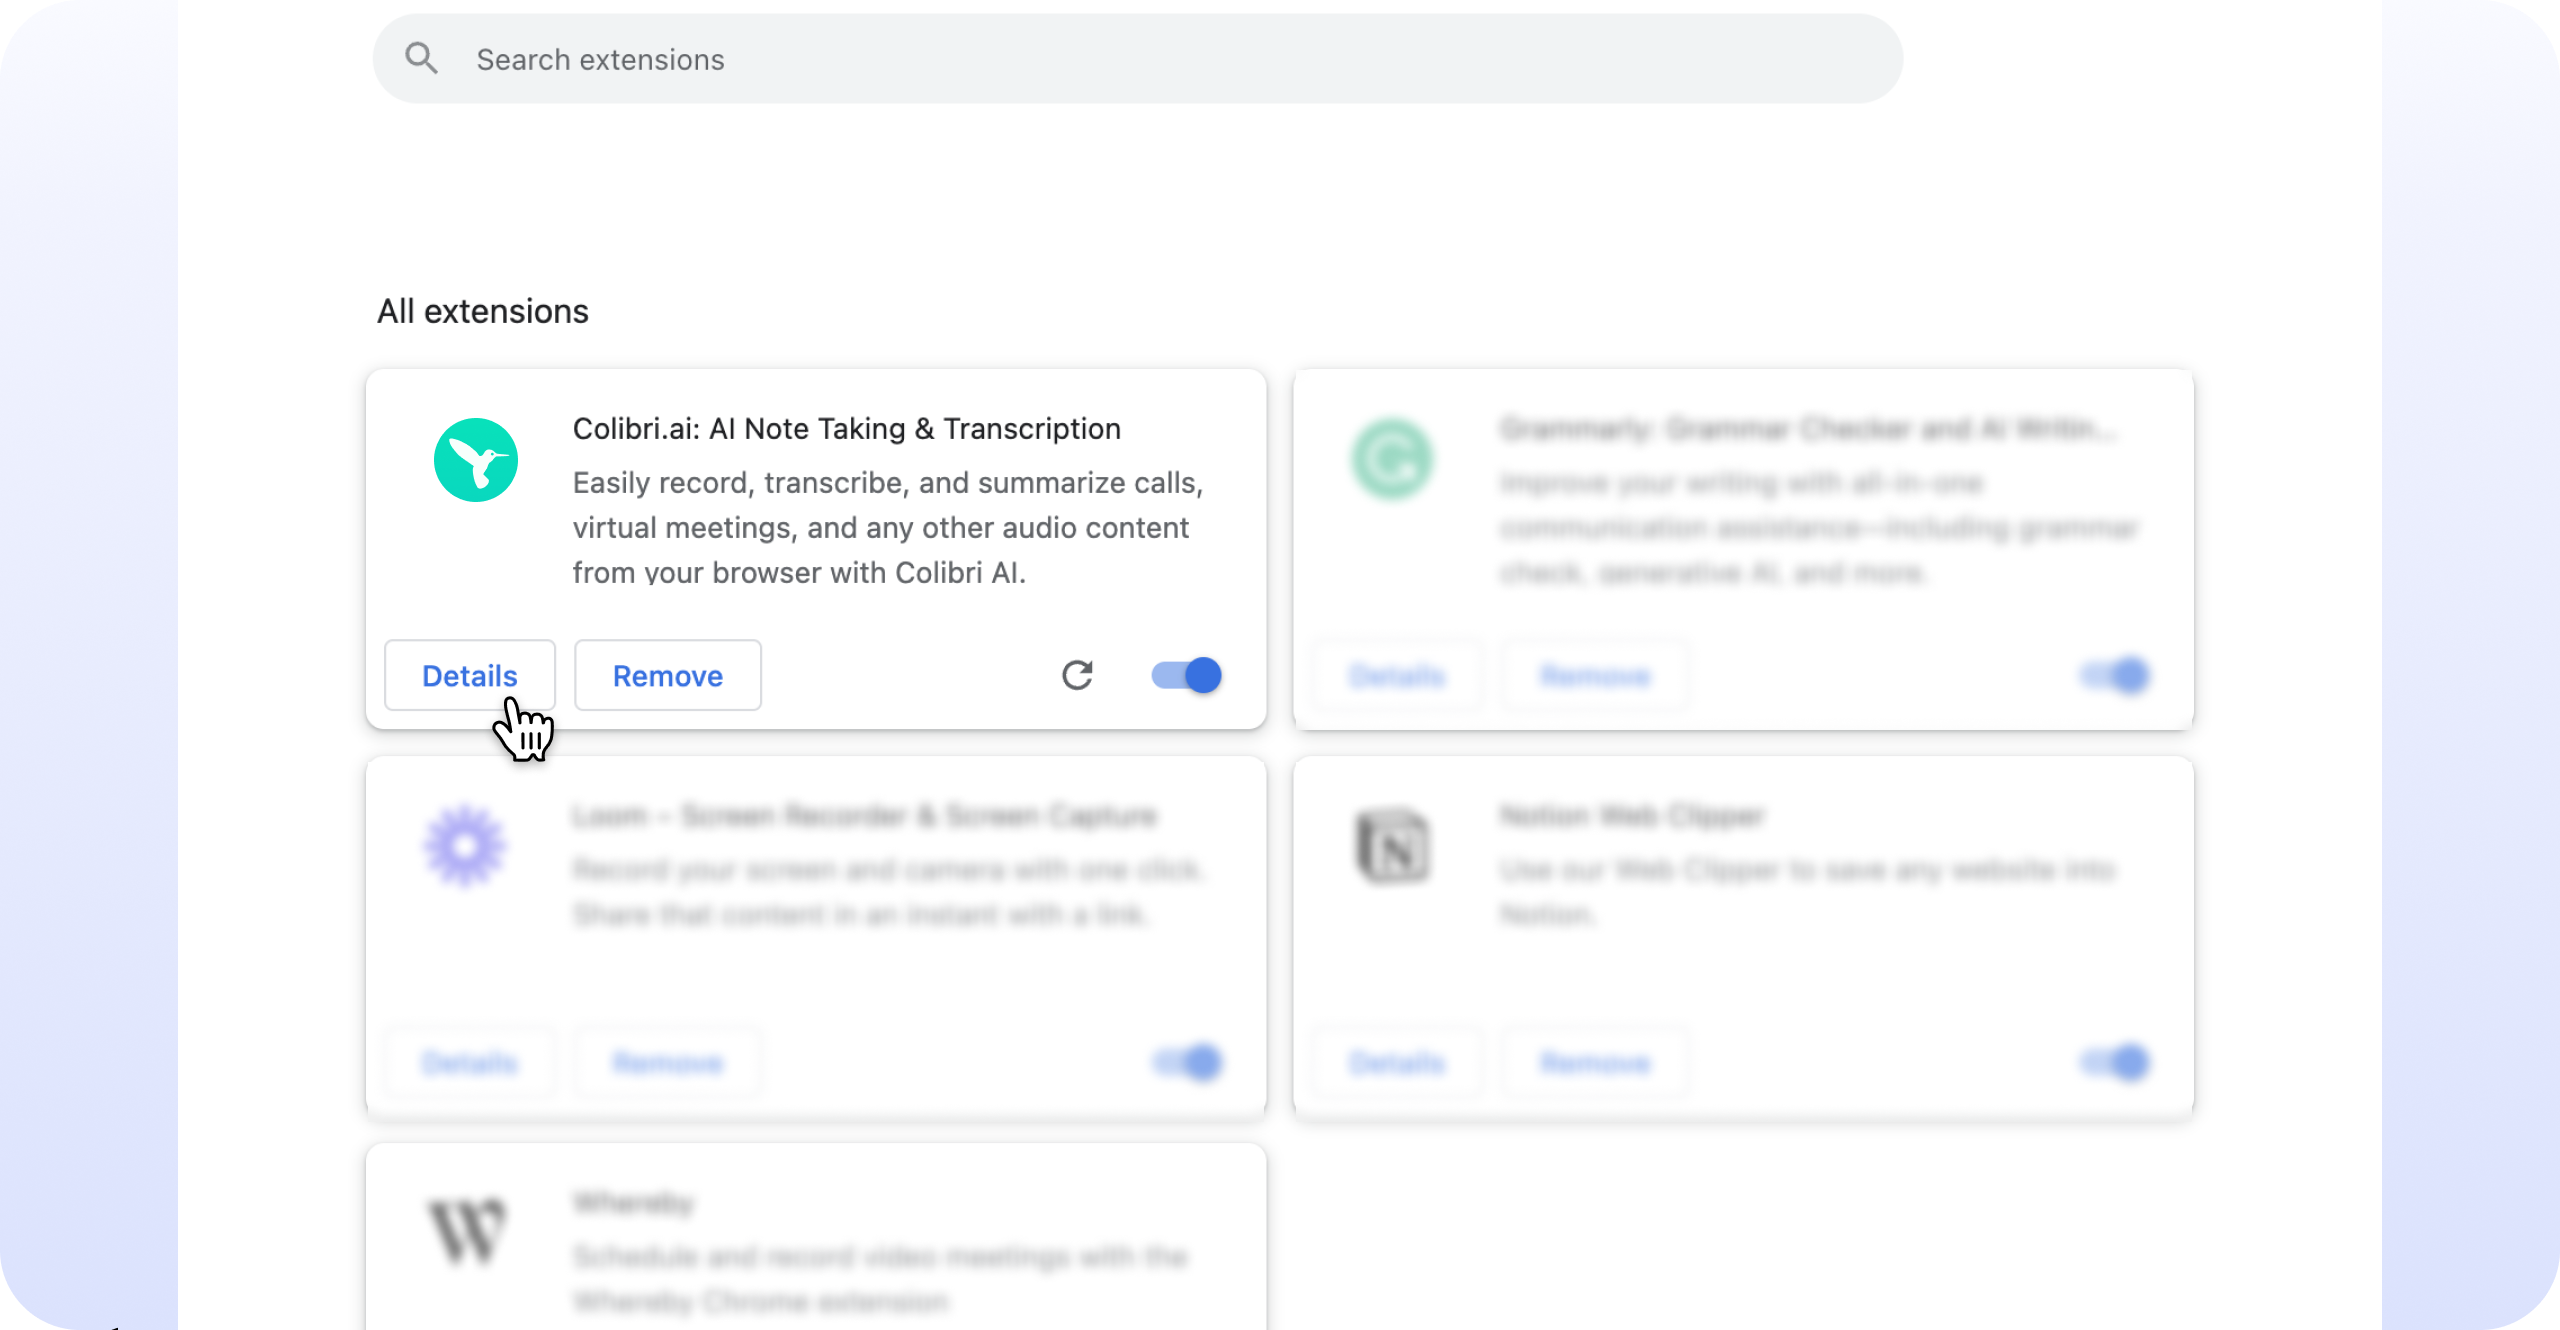Toggle off the Colibri.ai extension
The width and height of the screenshot is (2560, 1330).
coord(1187,676)
